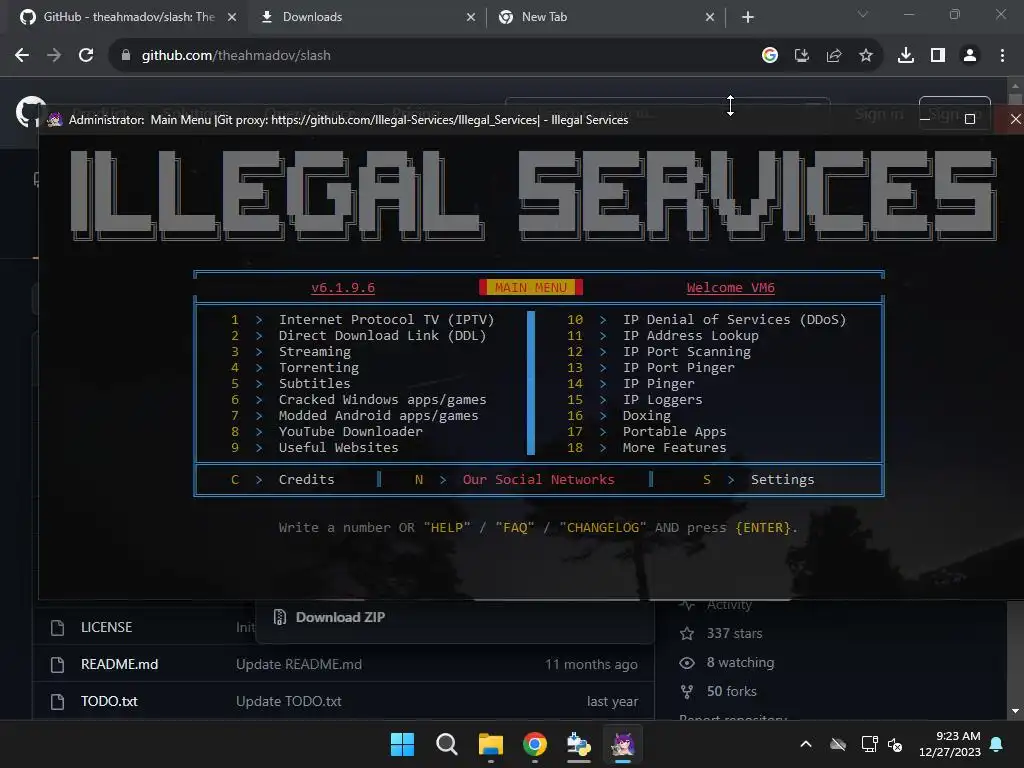Viewport: 1024px width, 768px height.
Task: Click the Torrenting menu entry
Action: (319, 367)
